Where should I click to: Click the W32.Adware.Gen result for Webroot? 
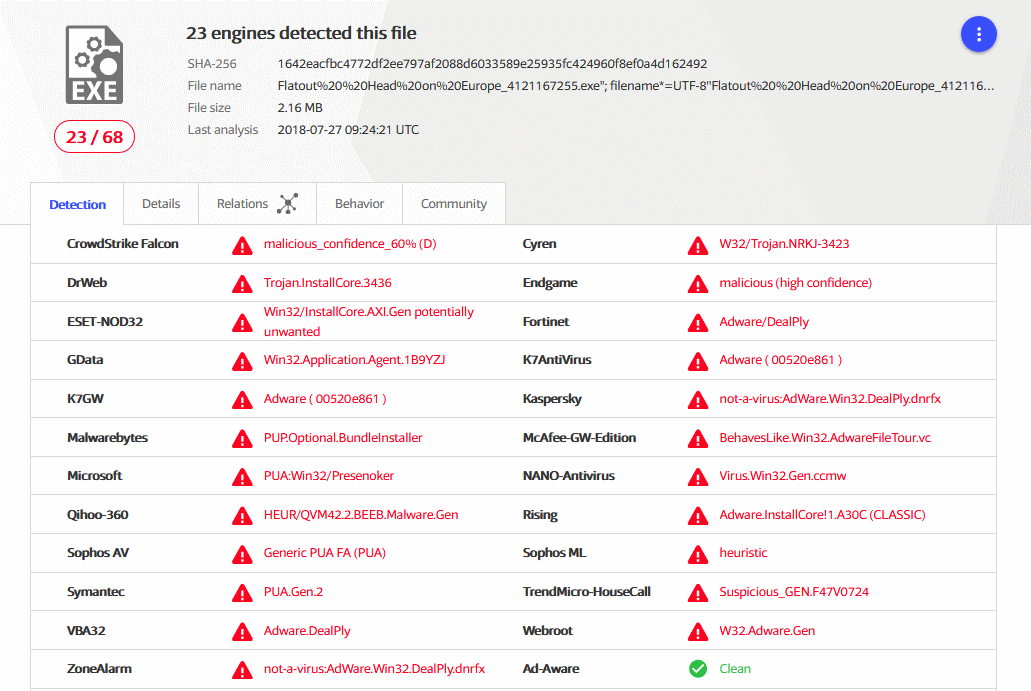767,631
